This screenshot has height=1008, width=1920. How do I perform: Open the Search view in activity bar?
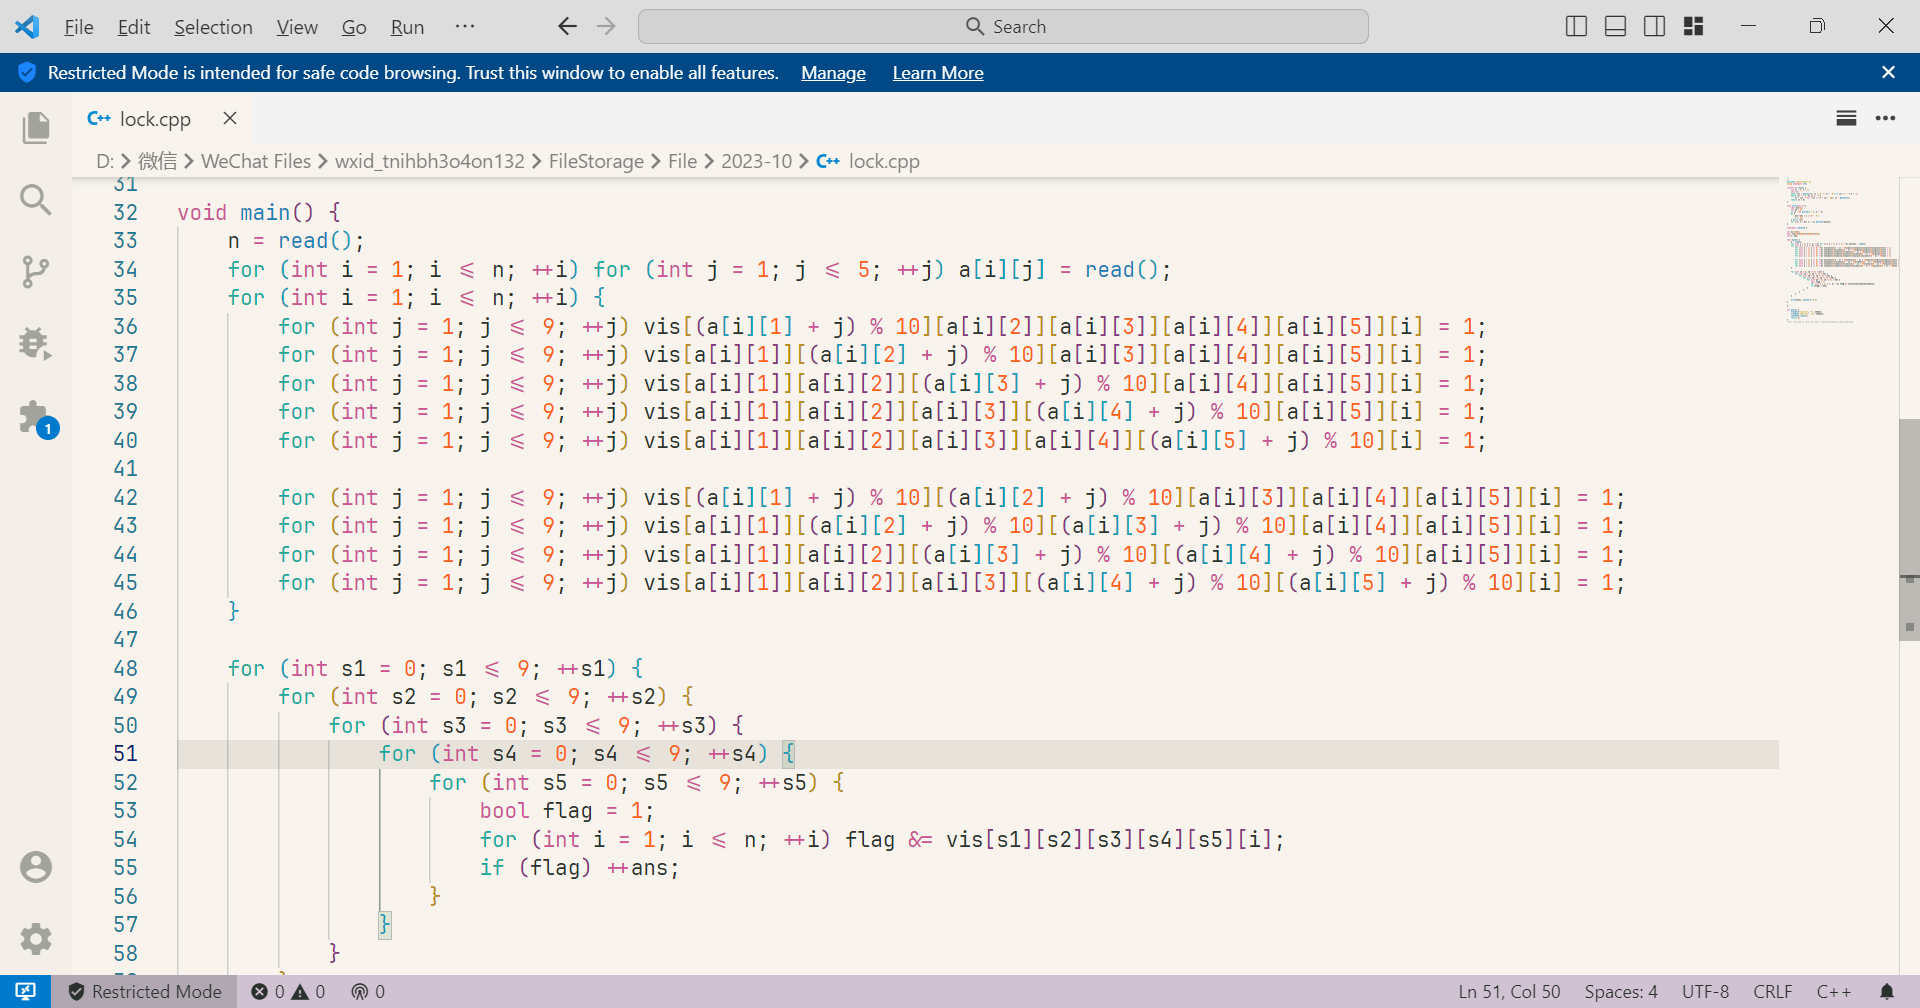pyautogui.click(x=36, y=200)
